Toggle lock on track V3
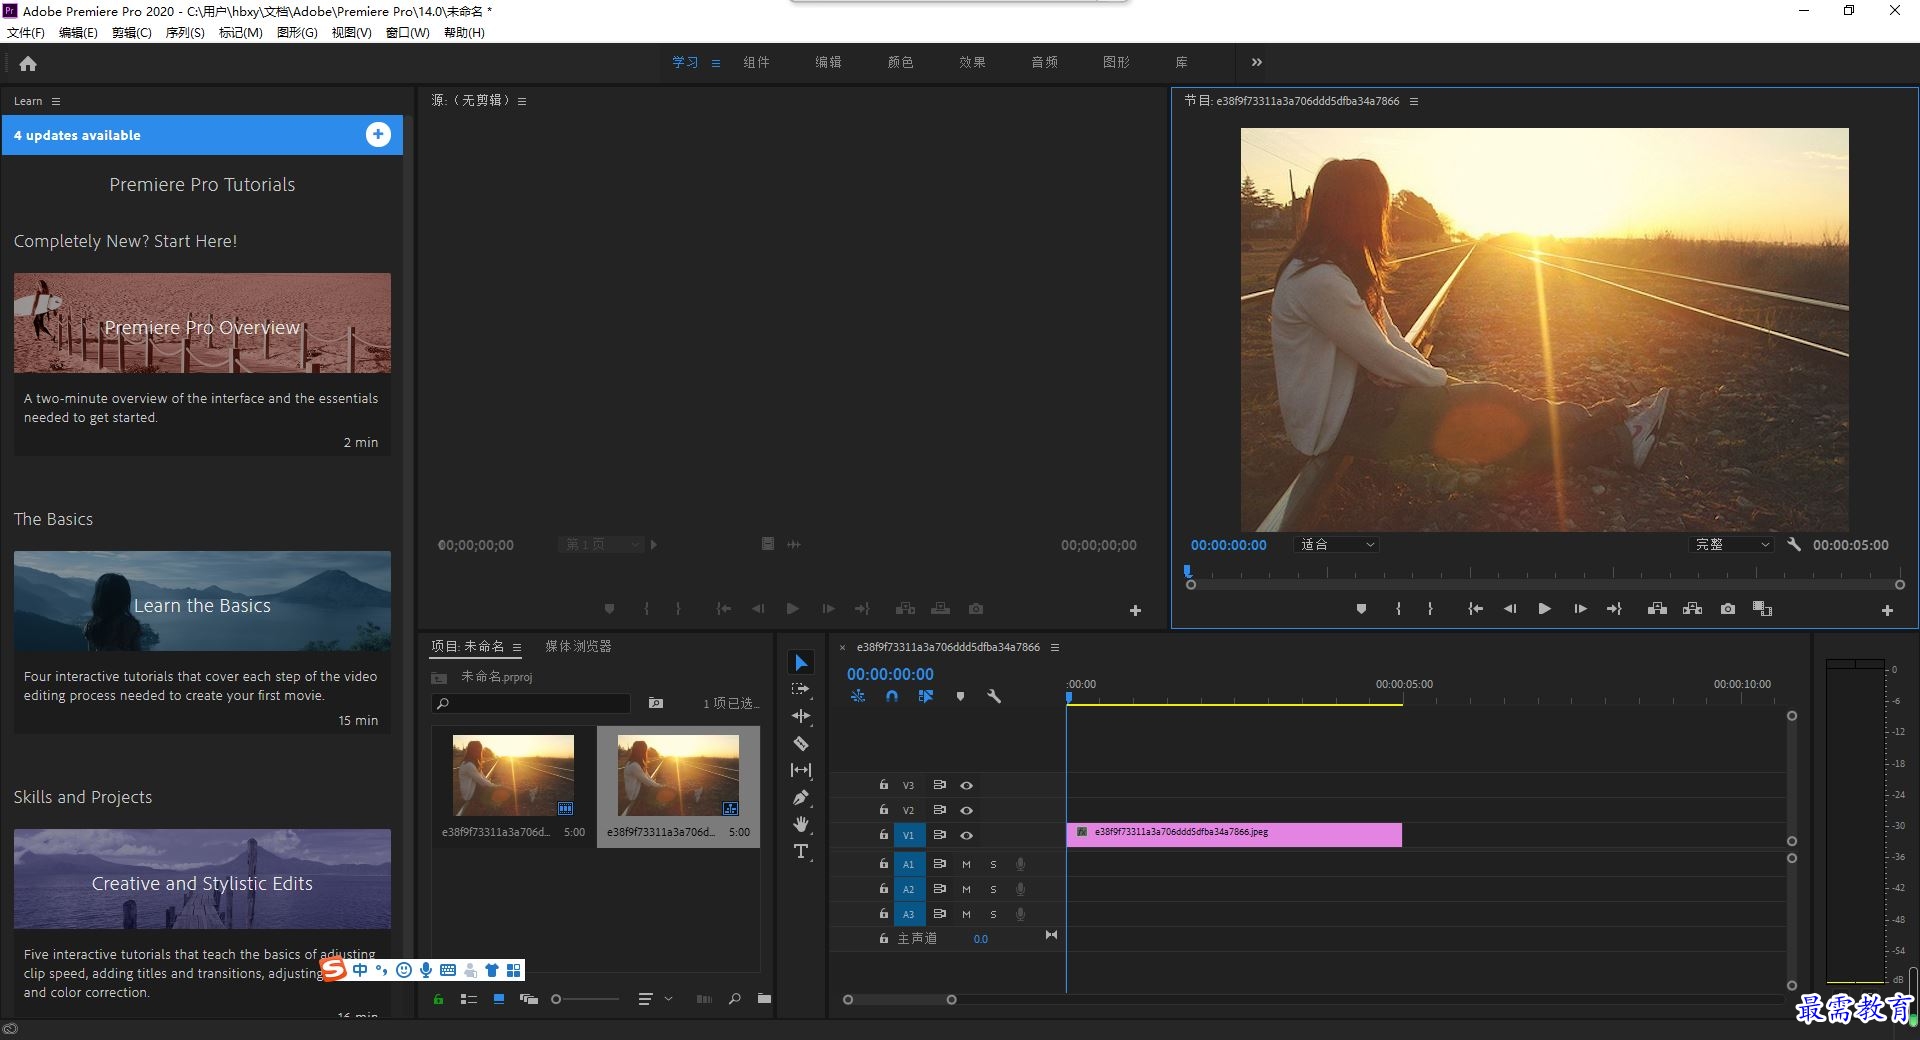Screen dimensions: 1920x1040 tap(883, 785)
